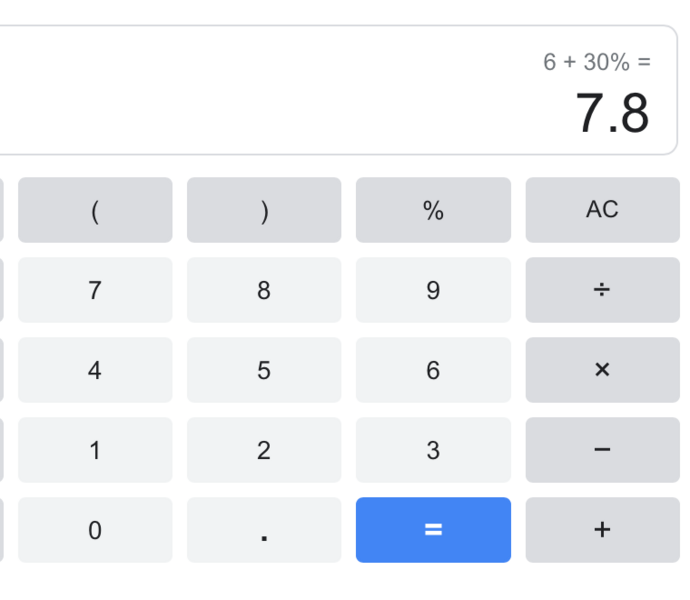
Task: Clear everything with the AC button
Action: pos(602,210)
